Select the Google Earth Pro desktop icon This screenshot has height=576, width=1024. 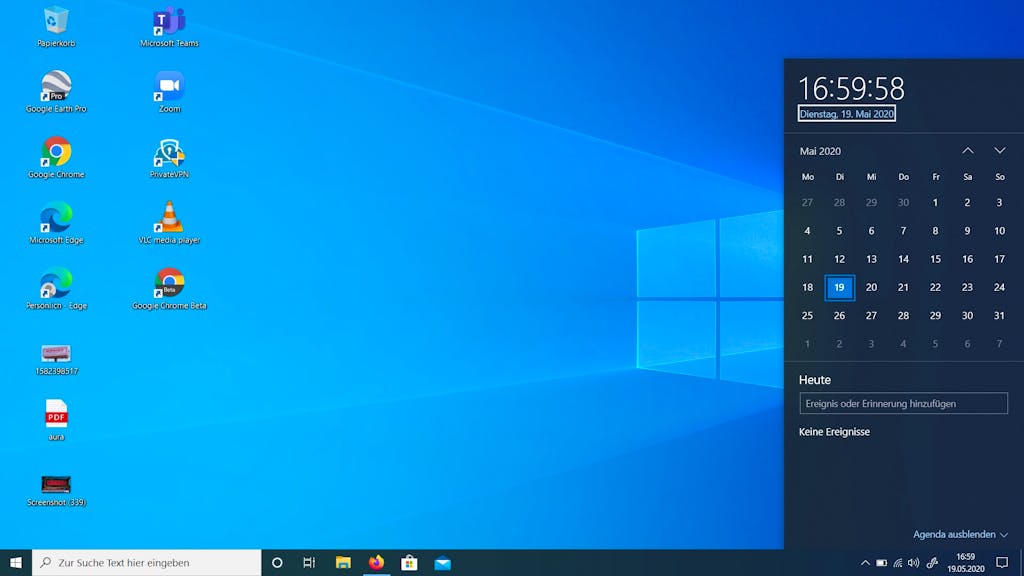click(56, 92)
